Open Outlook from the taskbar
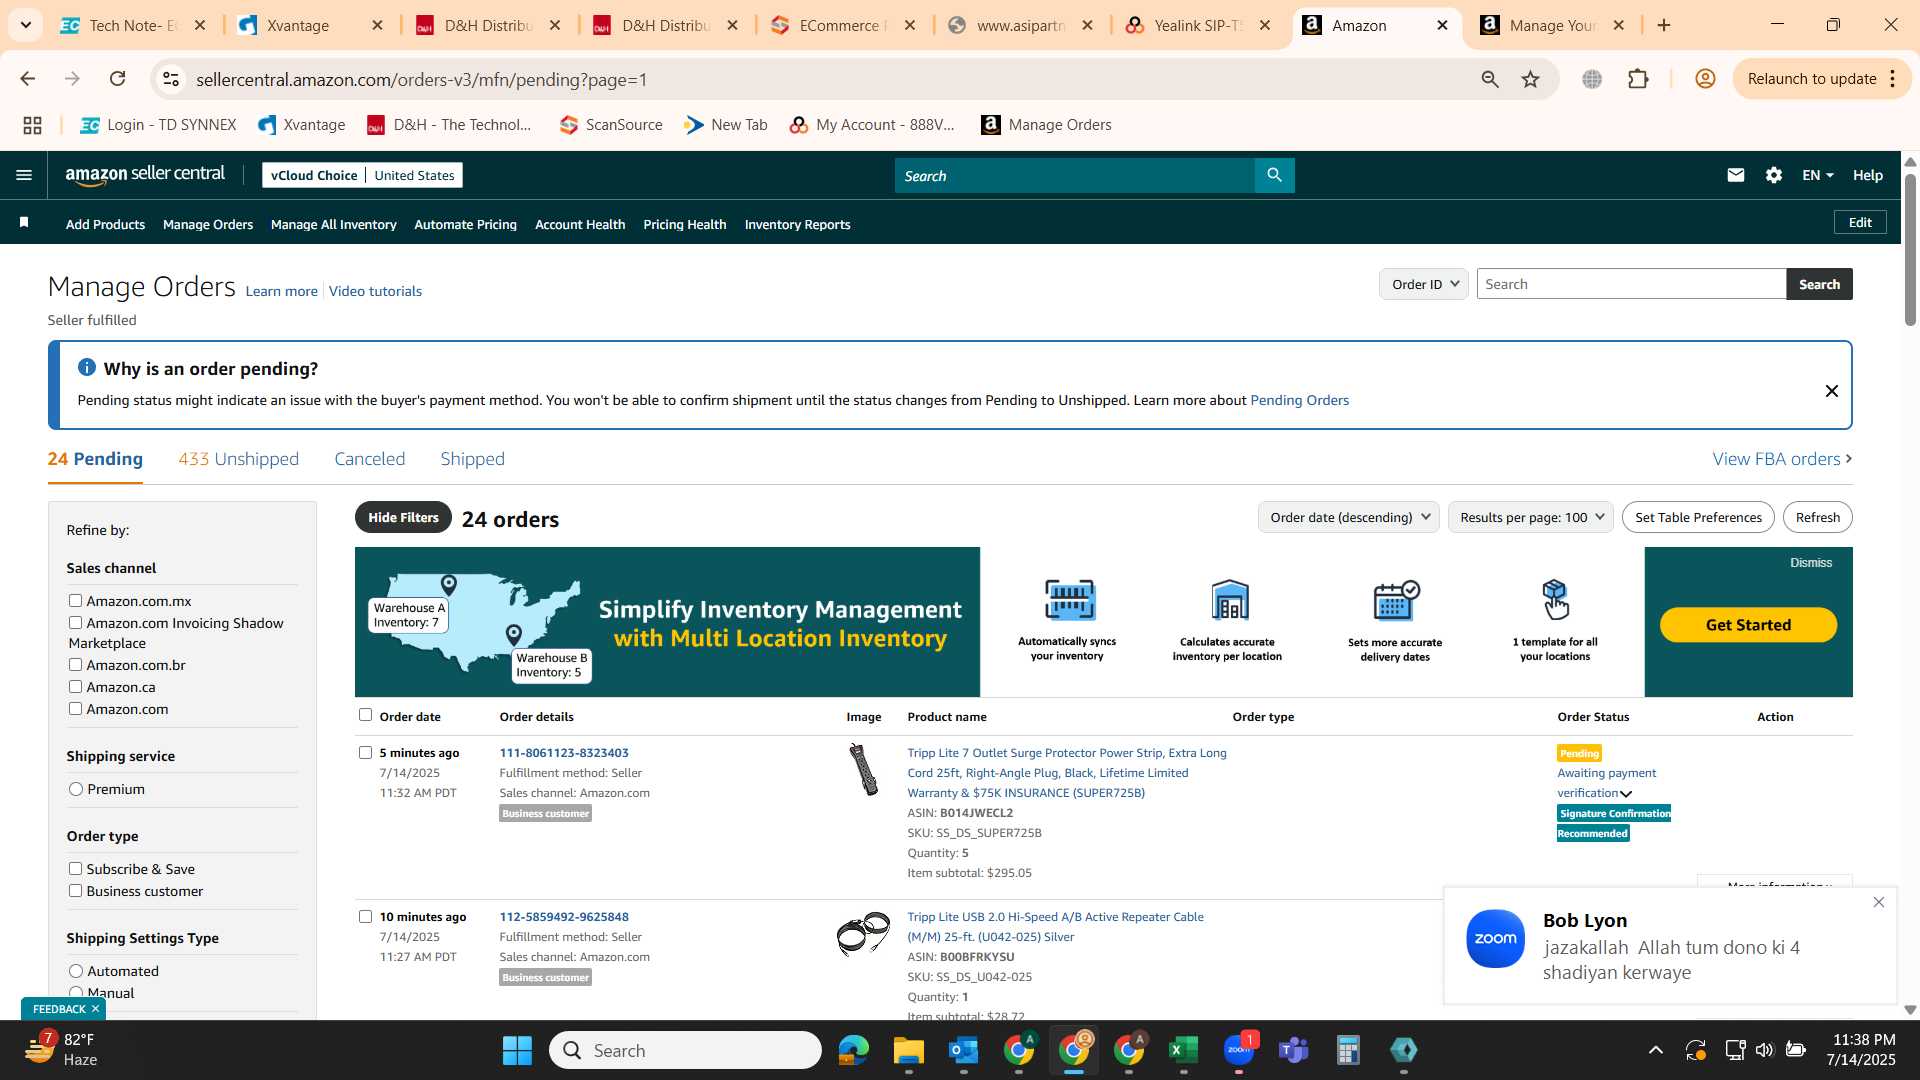Image resolution: width=1920 pixels, height=1080 pixels. point(963,1050)
